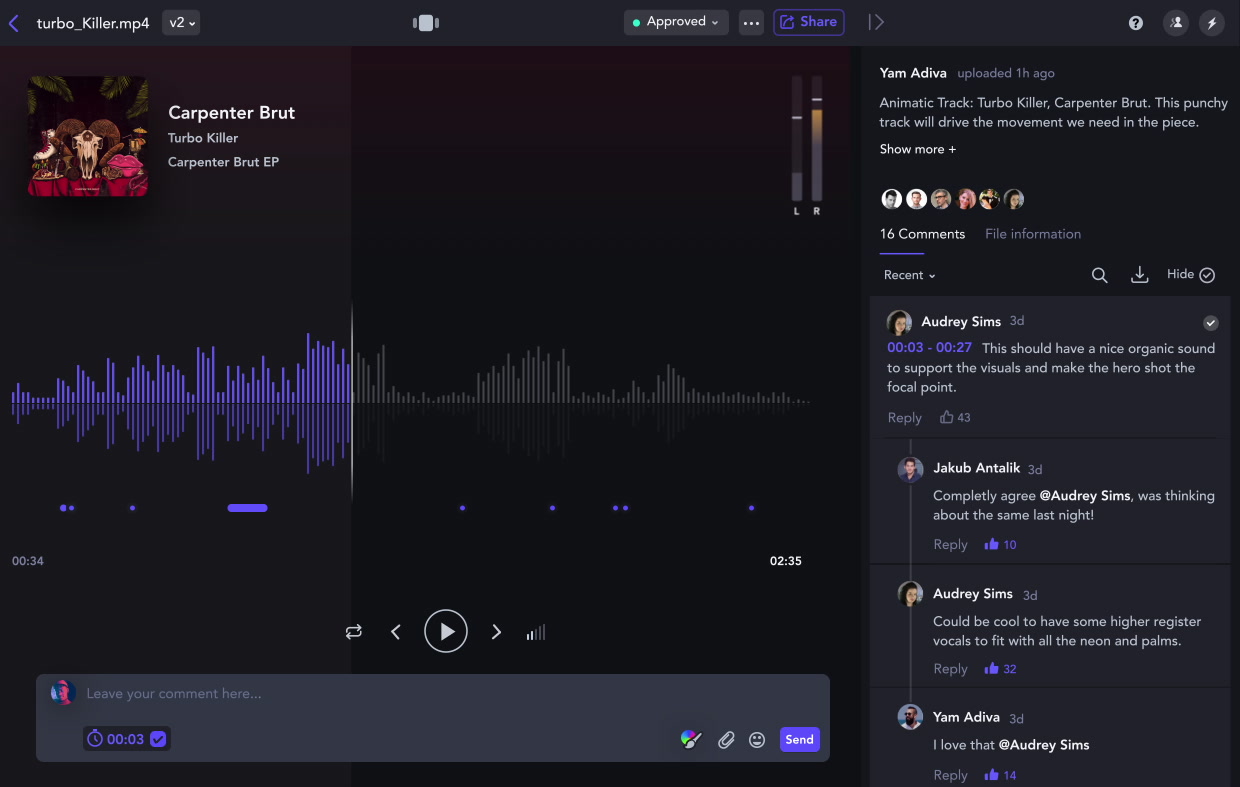The width and height of the screenshot is (1240, 787).
Task: Switch to the 16 Comments tab
Action: pos(922,234)
